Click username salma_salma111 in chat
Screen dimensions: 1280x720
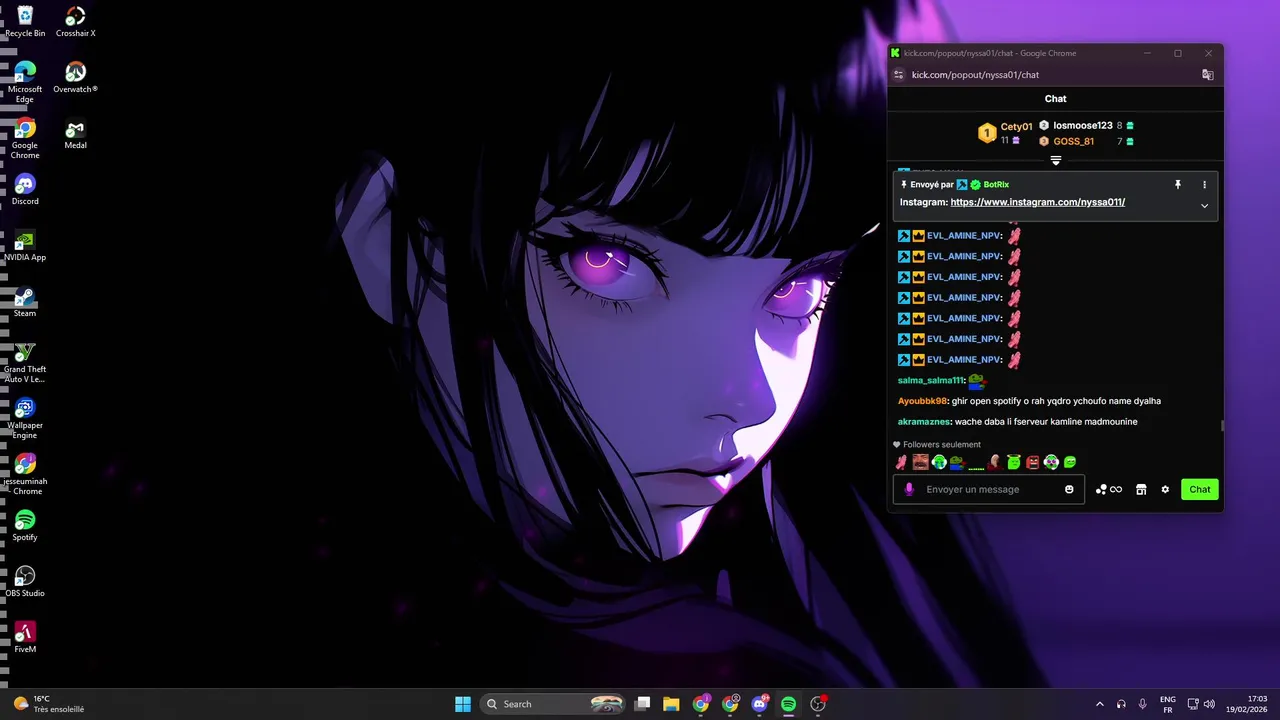(x=931, y=380)
